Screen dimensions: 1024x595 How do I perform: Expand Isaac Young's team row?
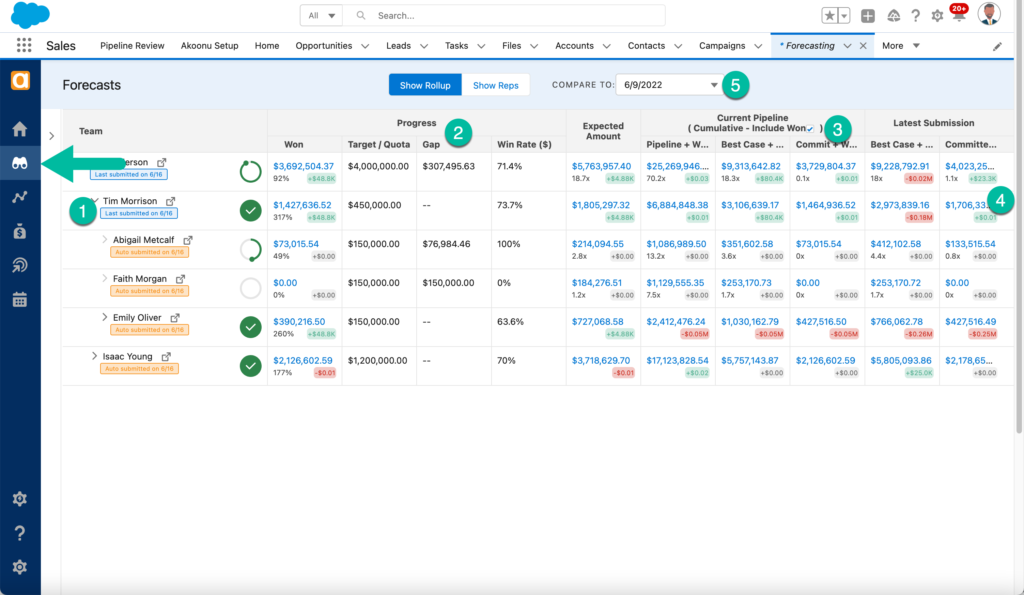point(94,356)
